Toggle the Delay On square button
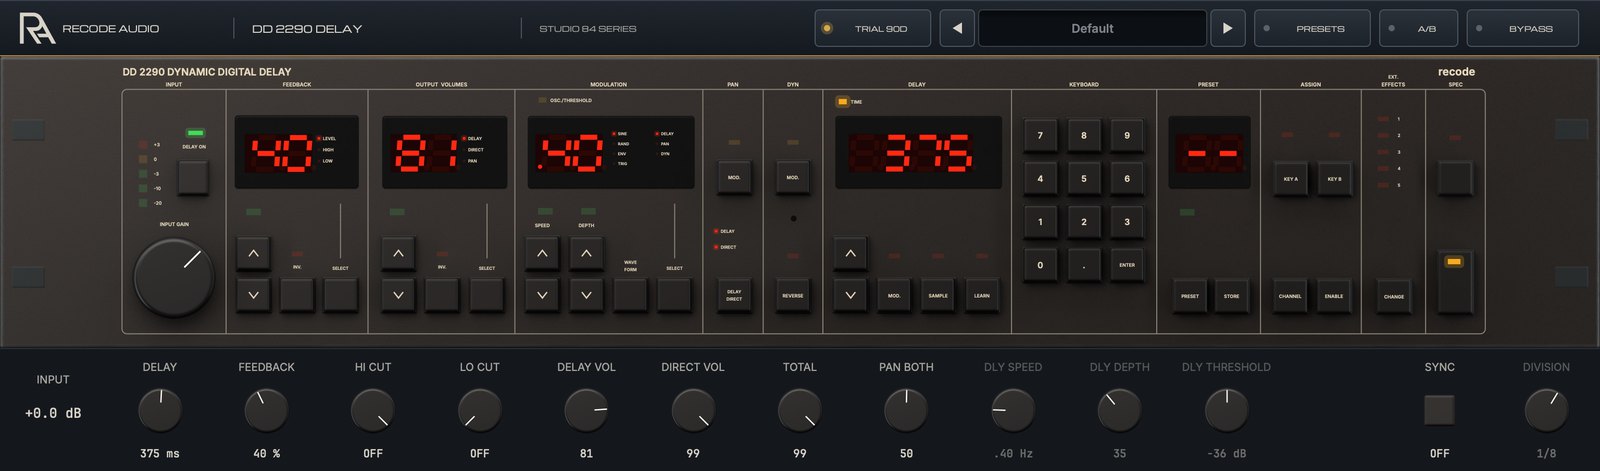The image size is (1600, 471). [x=193, y=178]
